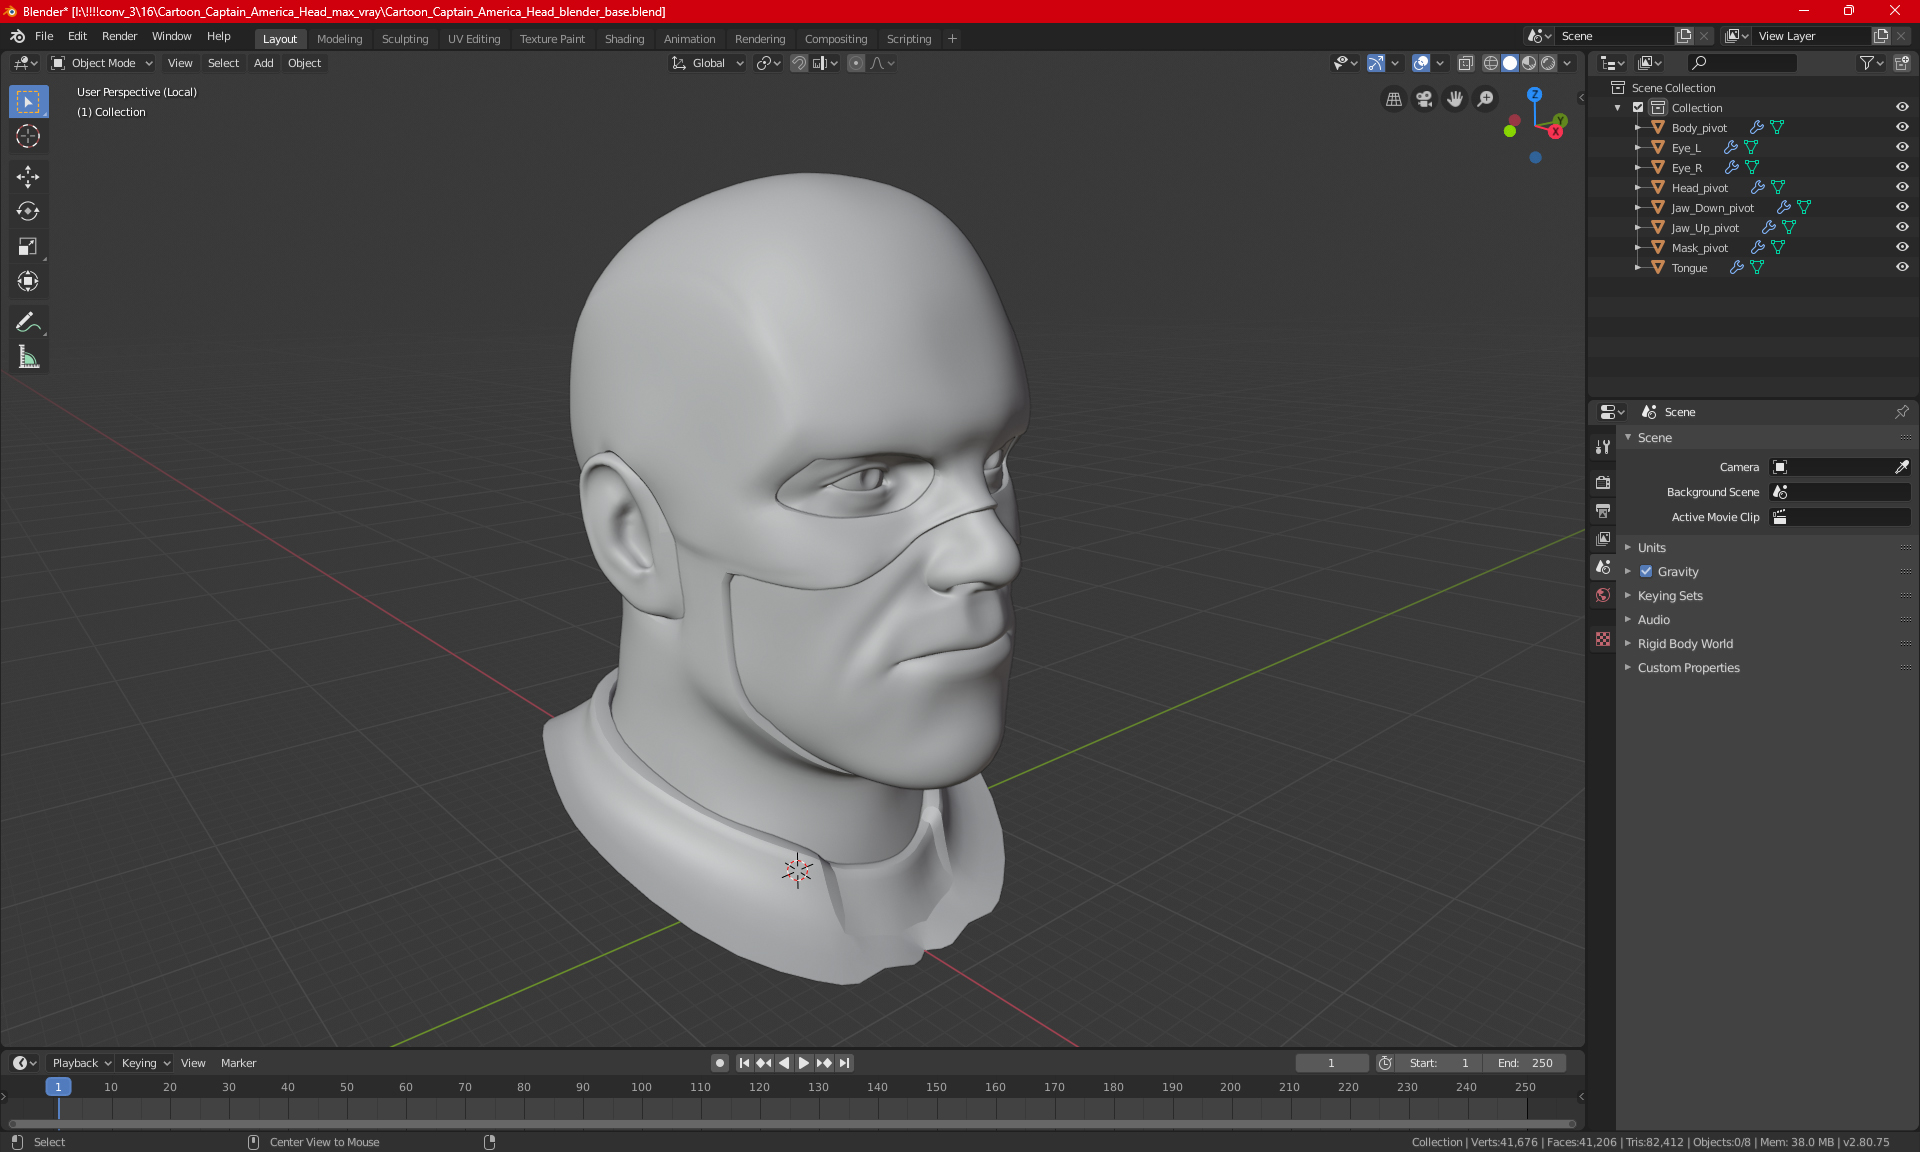Switch to orthographic/perspective grid view icon
Viewport: 1920px width, 1152px height.
[x=1393, y=99]
